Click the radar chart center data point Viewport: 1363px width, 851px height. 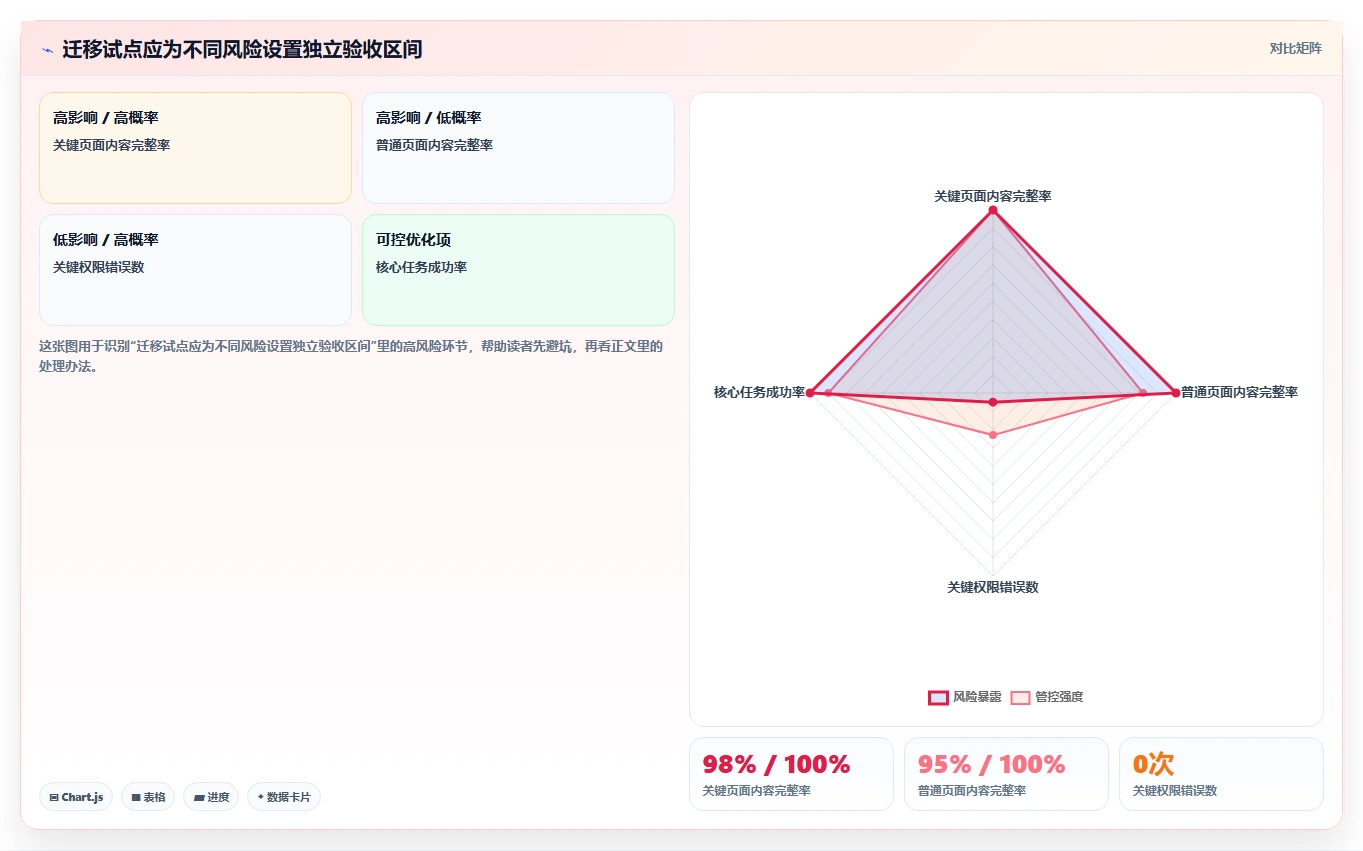[993, 402]
